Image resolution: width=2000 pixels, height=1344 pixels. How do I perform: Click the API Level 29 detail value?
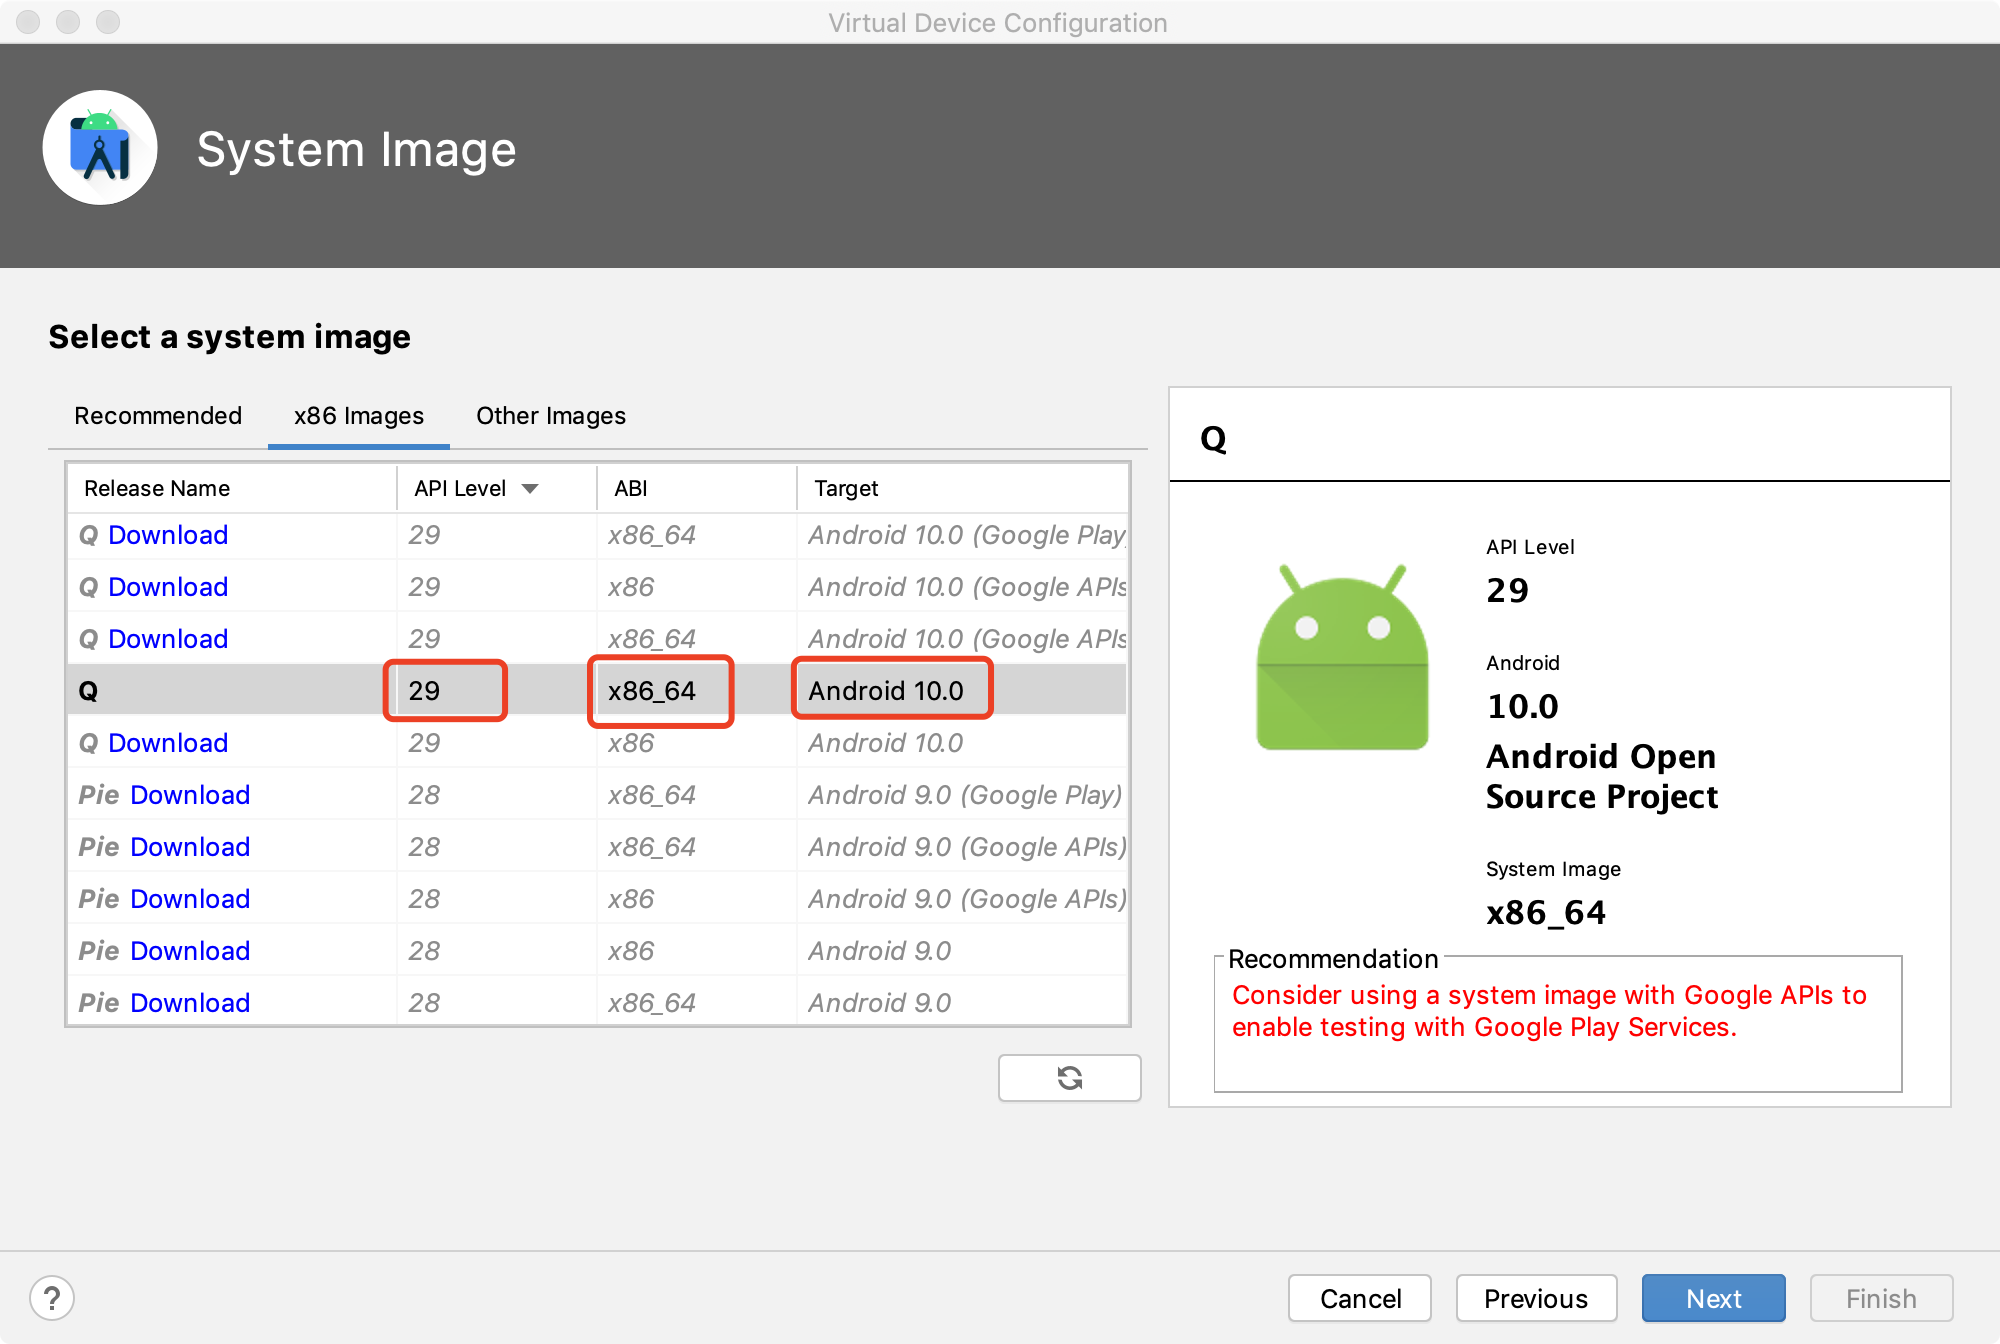pyautogui.click(x=1507, y=590)
